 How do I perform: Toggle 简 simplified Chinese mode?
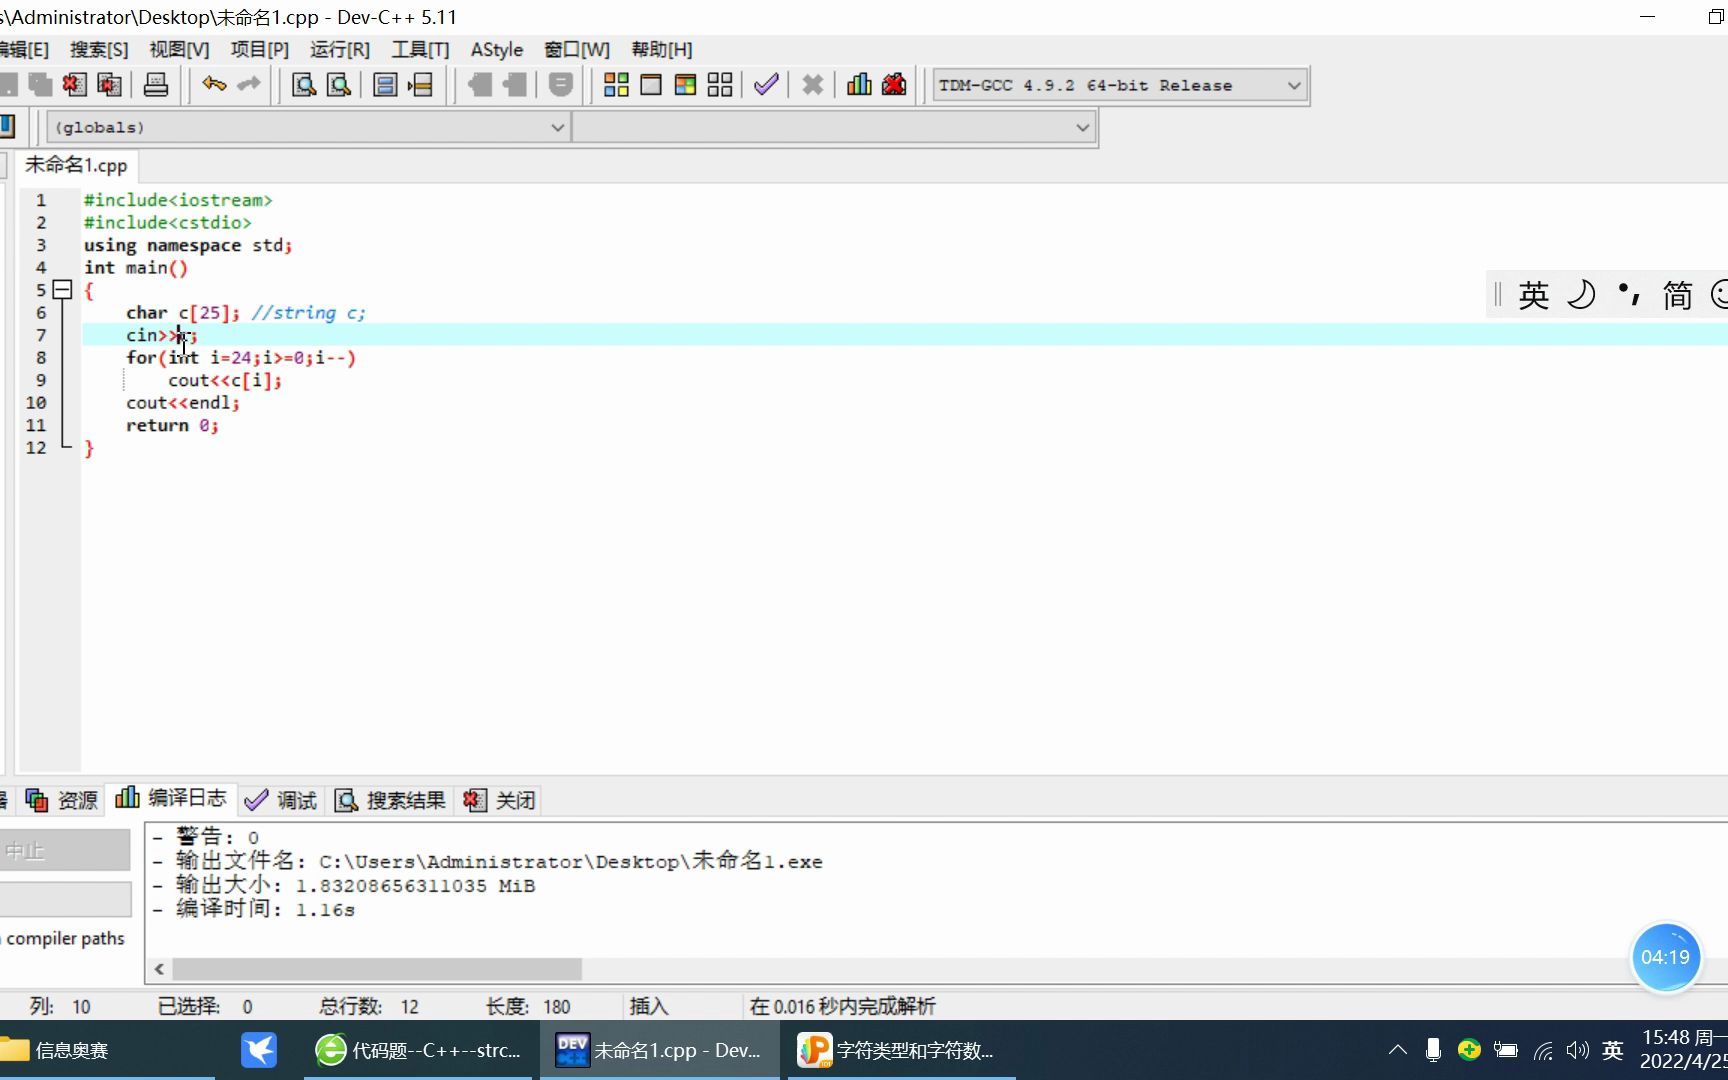[x=1678, y=295]
